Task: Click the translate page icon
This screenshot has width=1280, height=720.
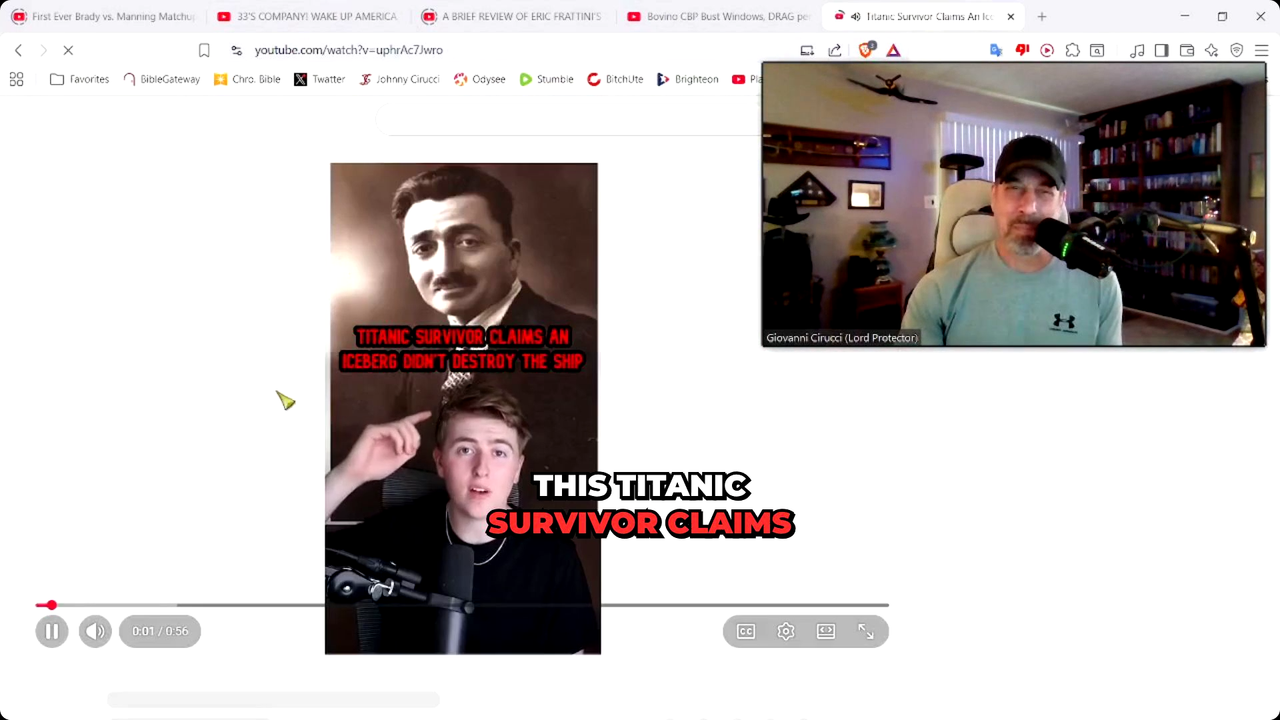Action: (x=996, y=50)
